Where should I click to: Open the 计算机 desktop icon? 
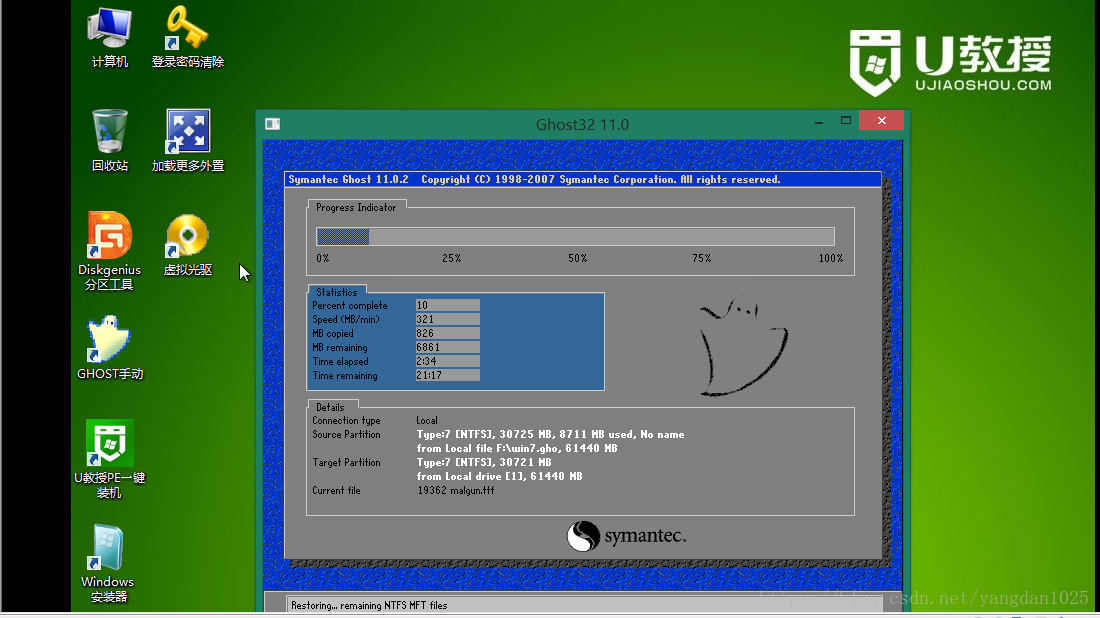[x=109, y=37]
